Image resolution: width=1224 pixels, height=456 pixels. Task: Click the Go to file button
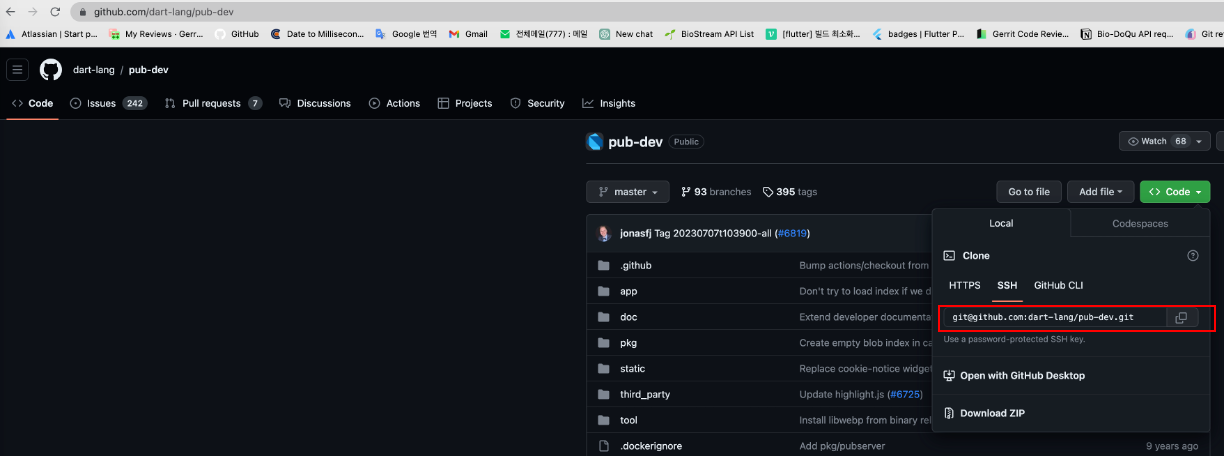[1029, 192]
